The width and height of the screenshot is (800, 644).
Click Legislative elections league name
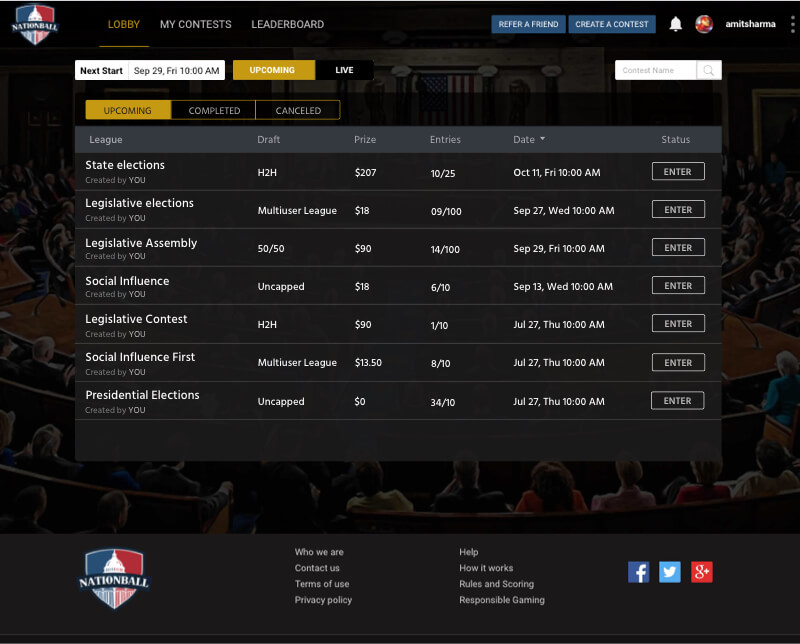pyautogui.click(x=139, y=203)
